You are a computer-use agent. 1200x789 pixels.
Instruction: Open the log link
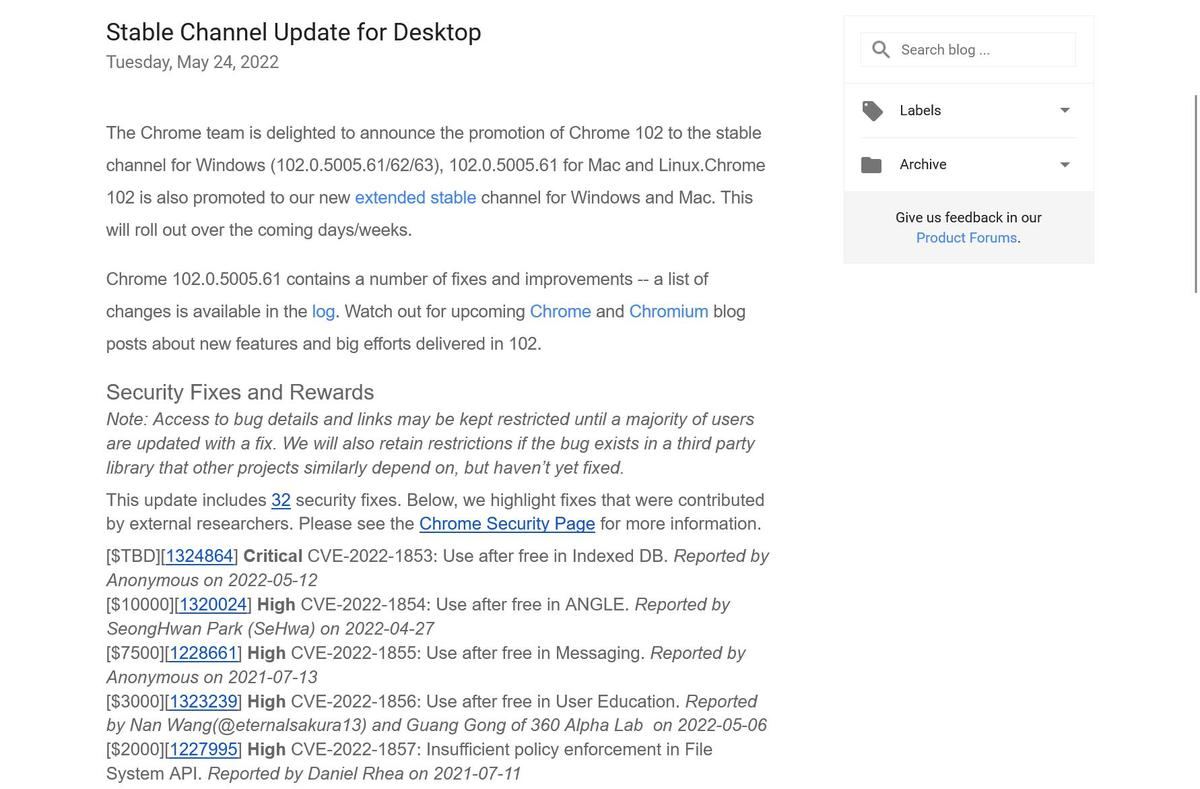click(x=323, y=312)
